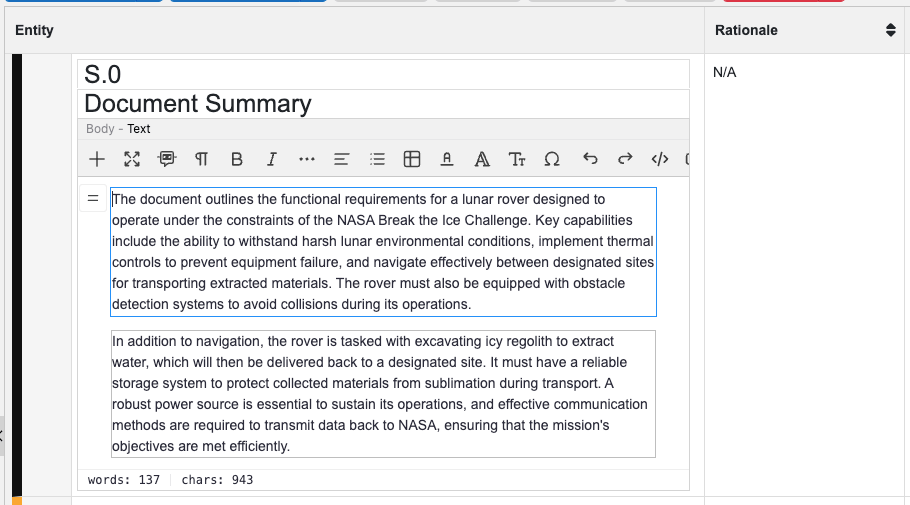
Task: Open the code view (</>) tool
Action: click(x=660, y=159)
